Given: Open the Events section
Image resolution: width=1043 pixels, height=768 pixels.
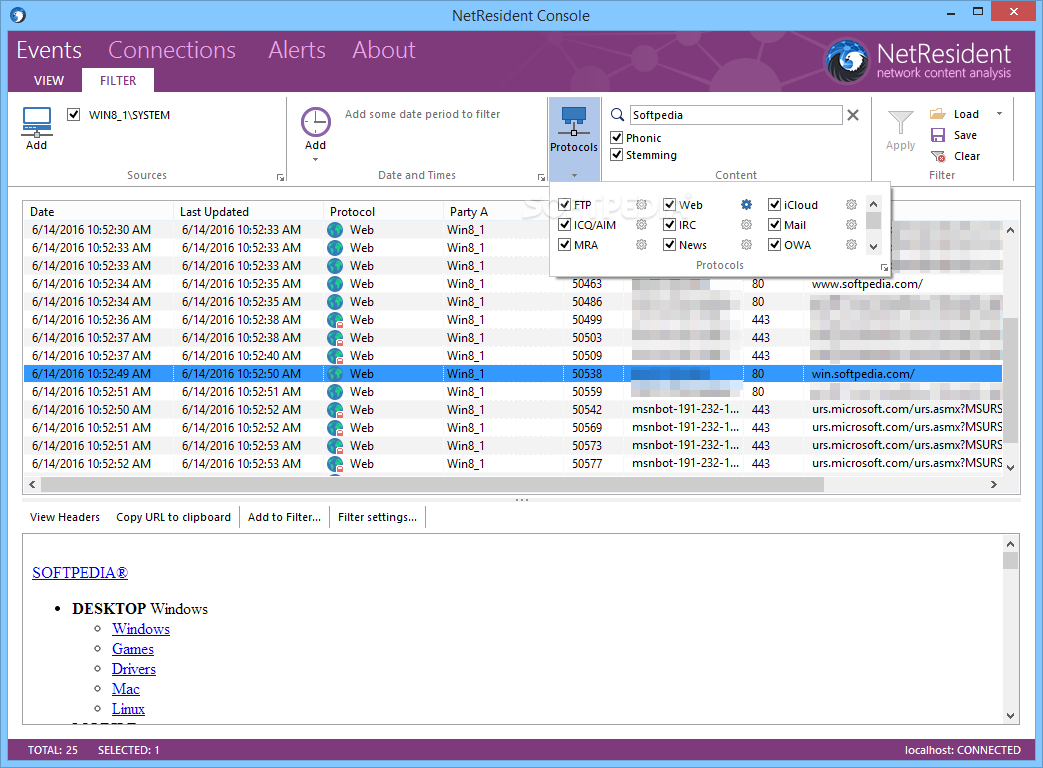Looking at the screenshot, I should (x=49, y=50).
